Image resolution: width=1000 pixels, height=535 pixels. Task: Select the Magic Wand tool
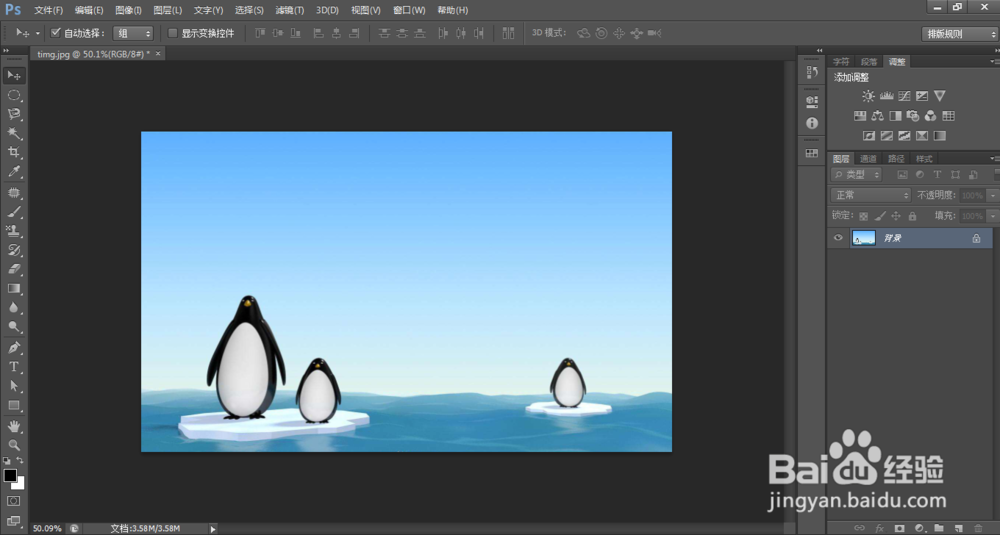13,133
